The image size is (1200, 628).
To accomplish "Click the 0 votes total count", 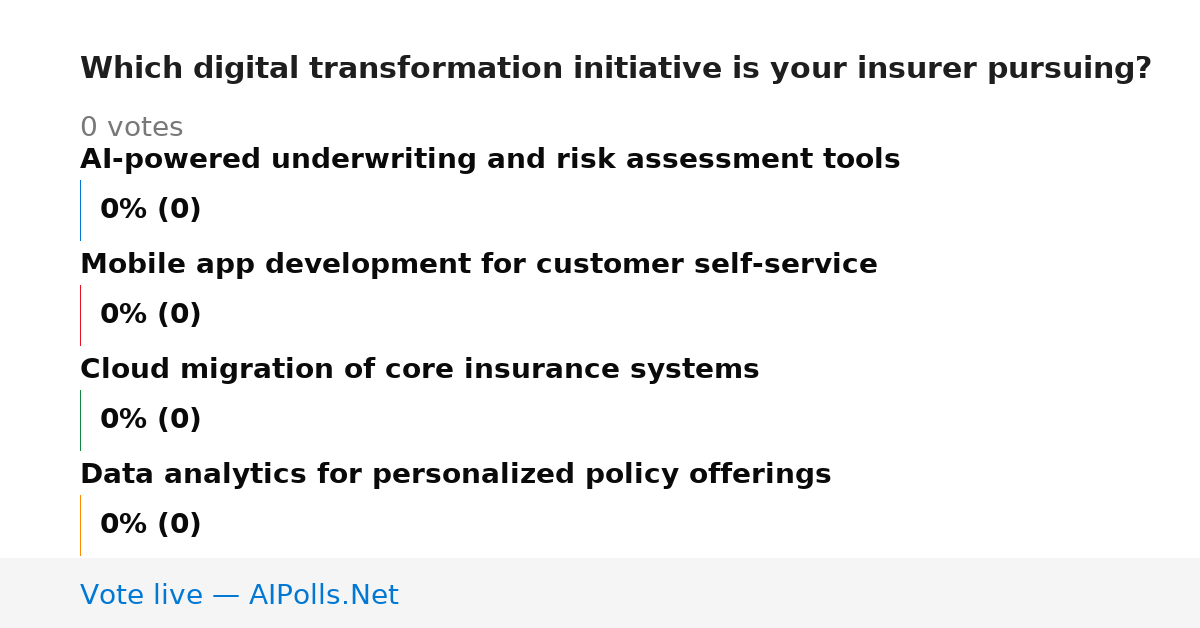I will tap(132, 128).
